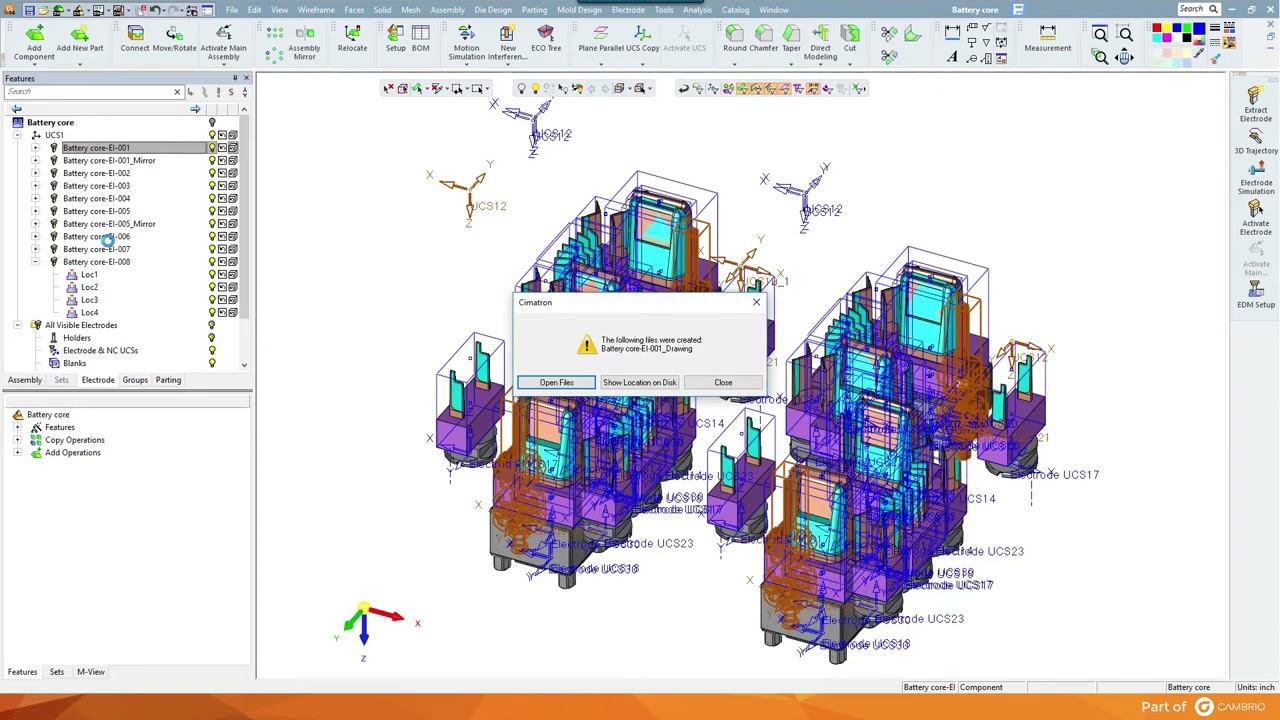The height and width of the screenshot is (720, 1280).
Task: Switch to the Parting tab
Action: [x=168, y=380]
